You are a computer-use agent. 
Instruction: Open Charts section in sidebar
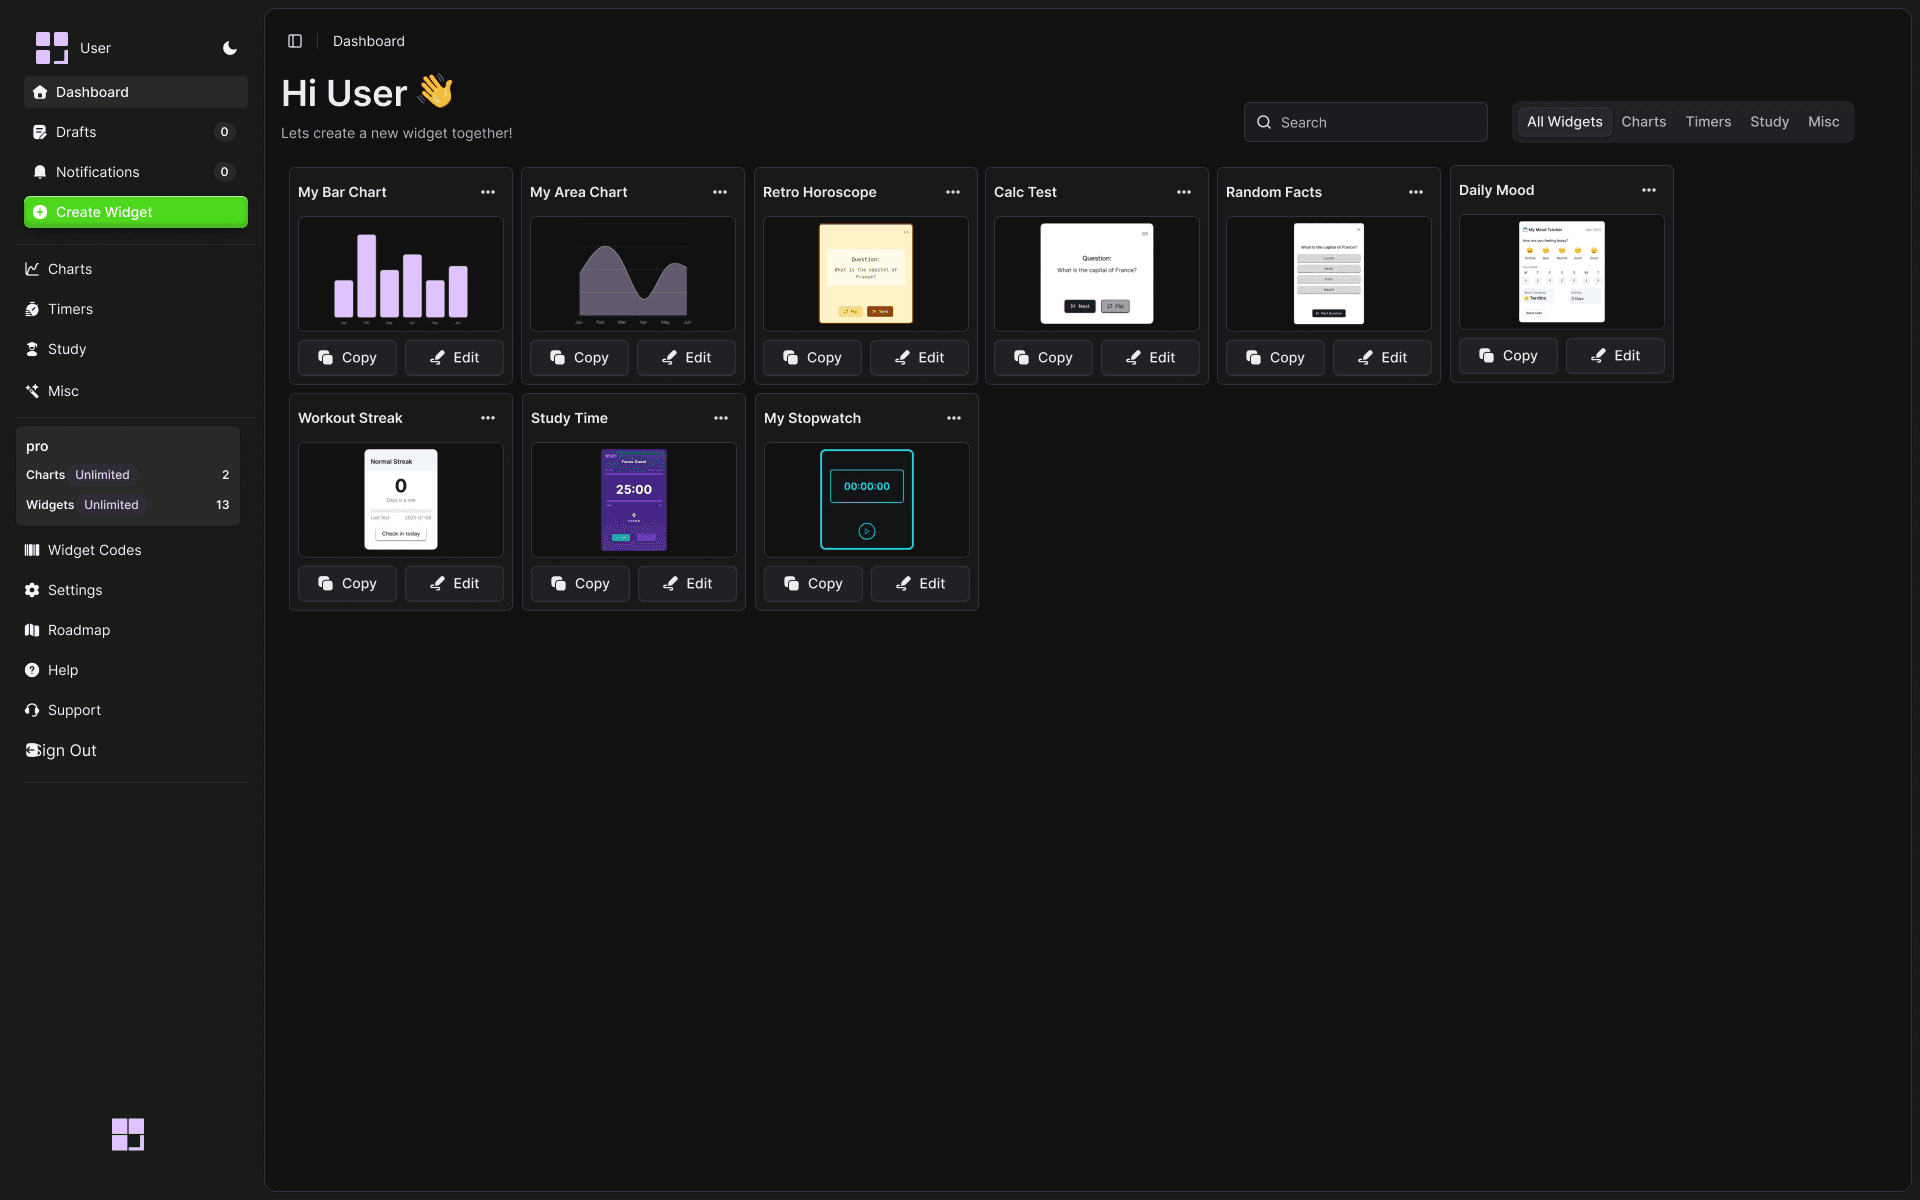point(70,269)
